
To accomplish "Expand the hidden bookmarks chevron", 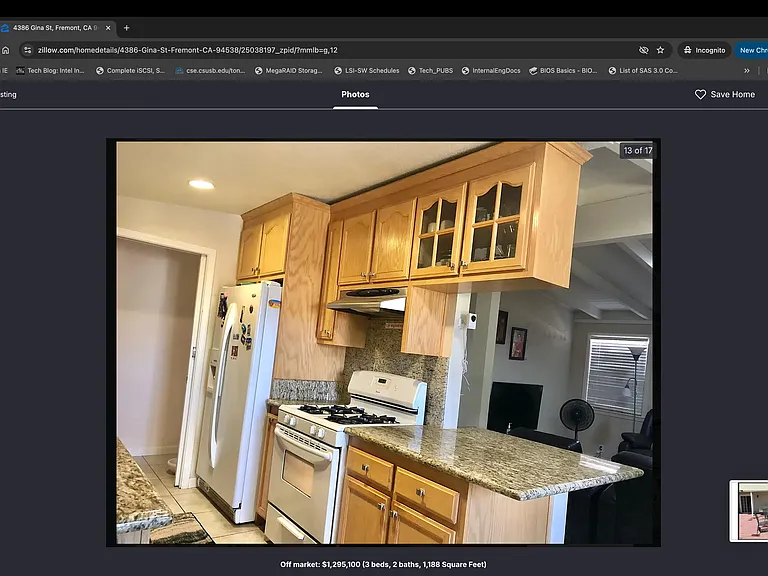I will 746,71.
